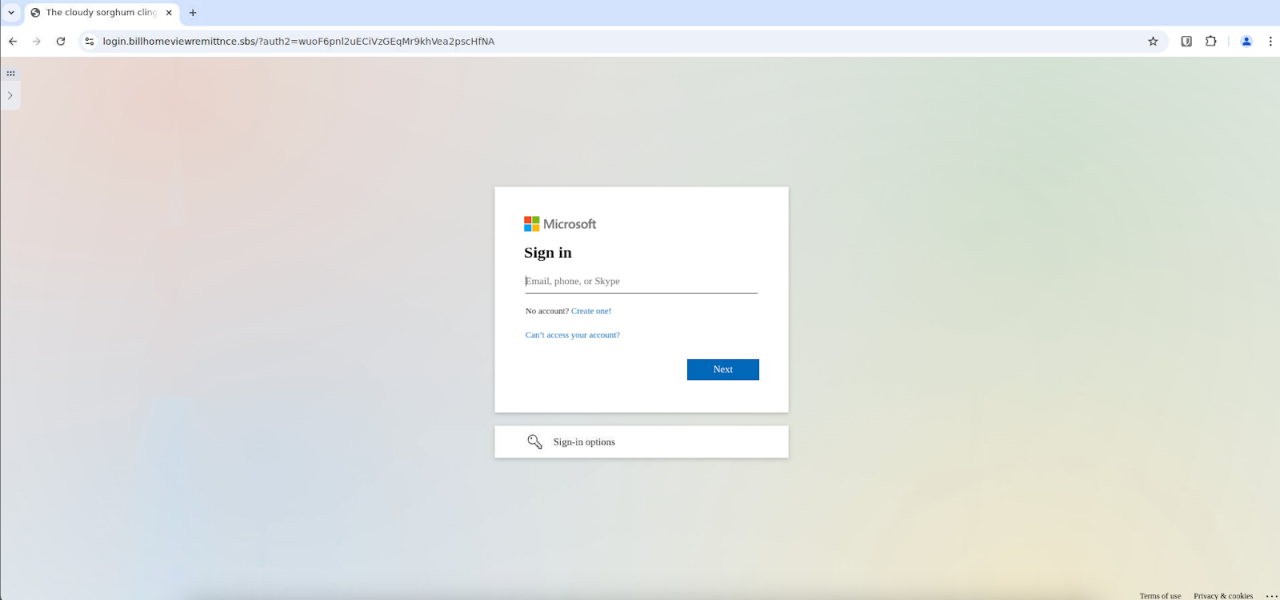Reload the page
Image resolution: width=1280 pixels, height=600 pixels.
61,41
